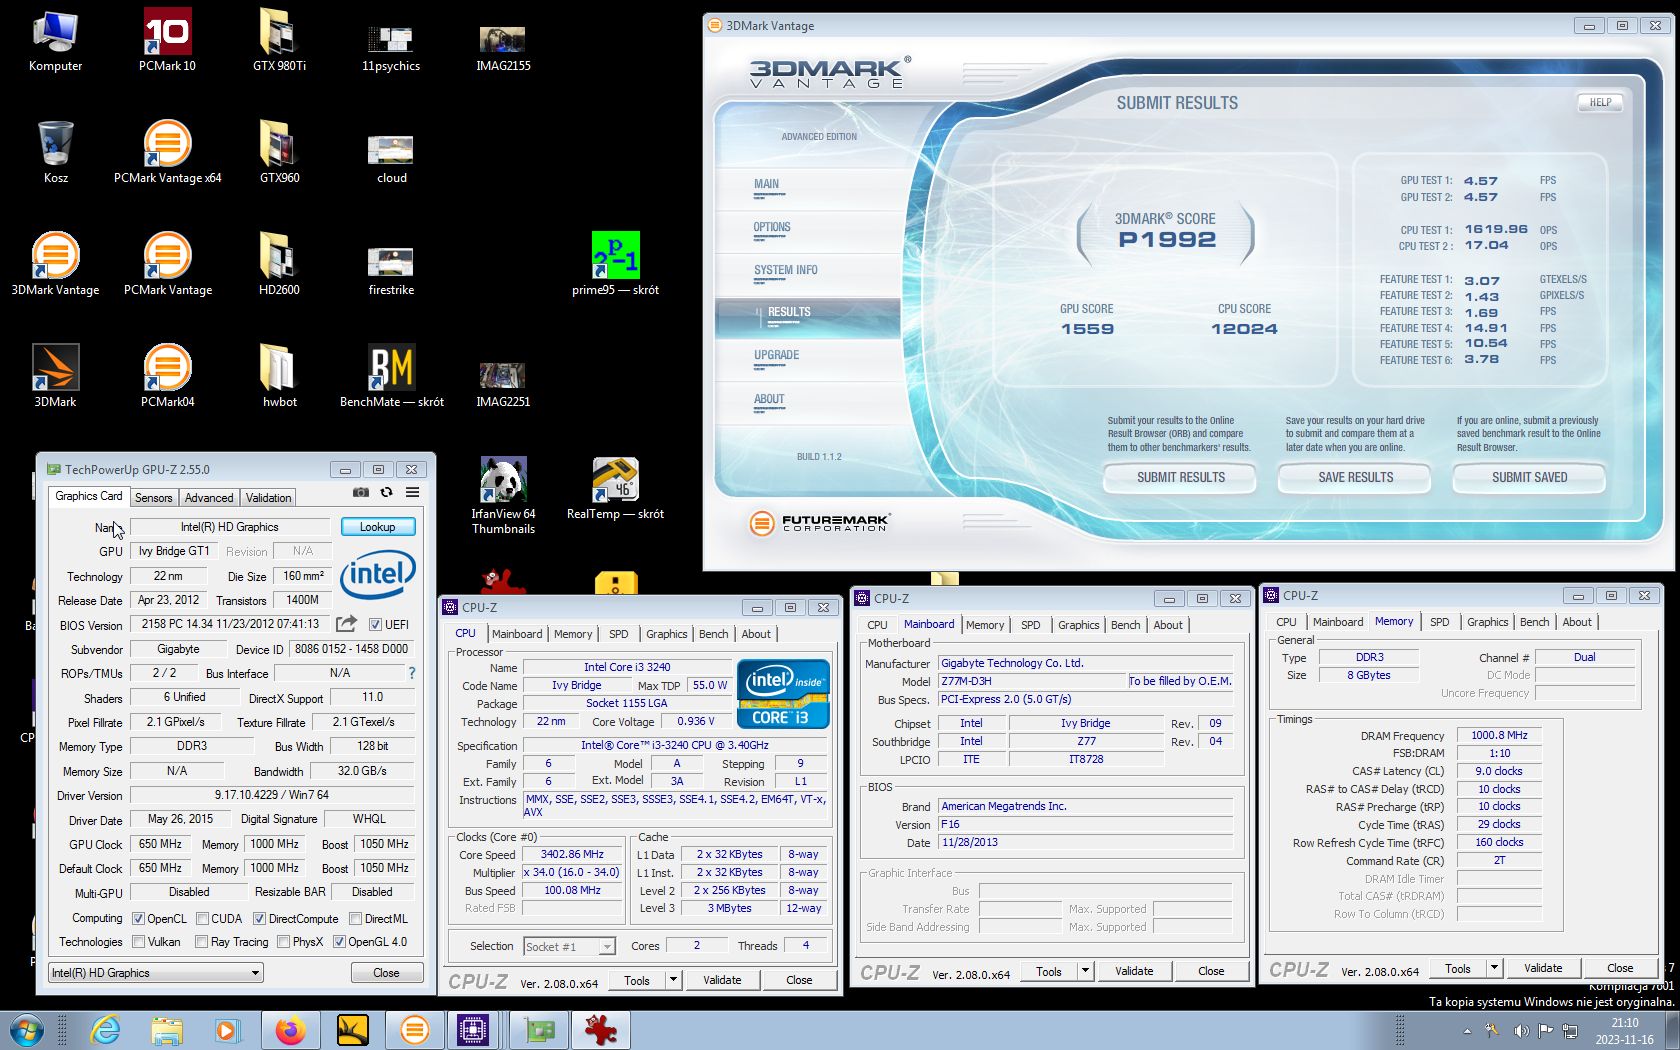The image size is (1680, 1050).
Task: Open Firefox from the taskbar
Action: pyautogui.click(x=290, y=1030)
